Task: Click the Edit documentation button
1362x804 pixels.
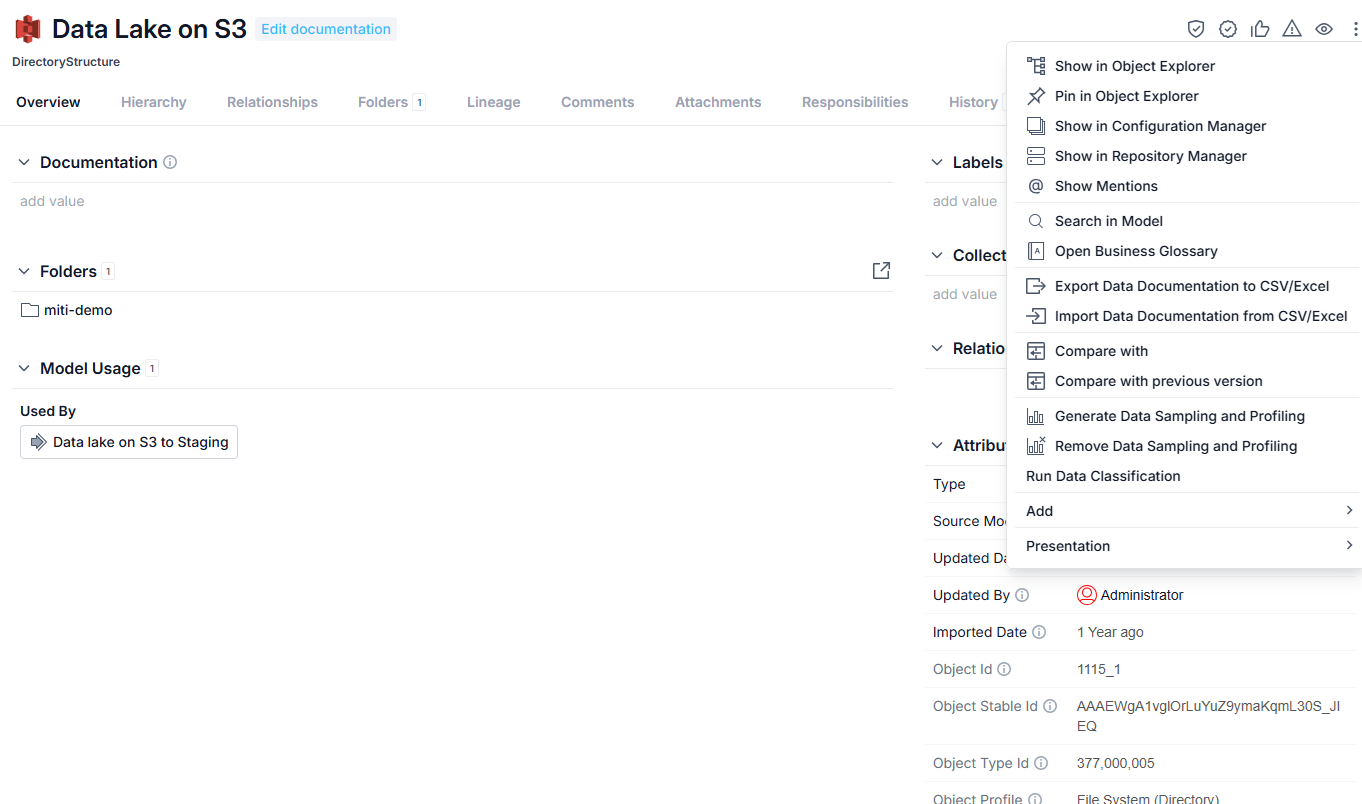Action: (326, 29)
